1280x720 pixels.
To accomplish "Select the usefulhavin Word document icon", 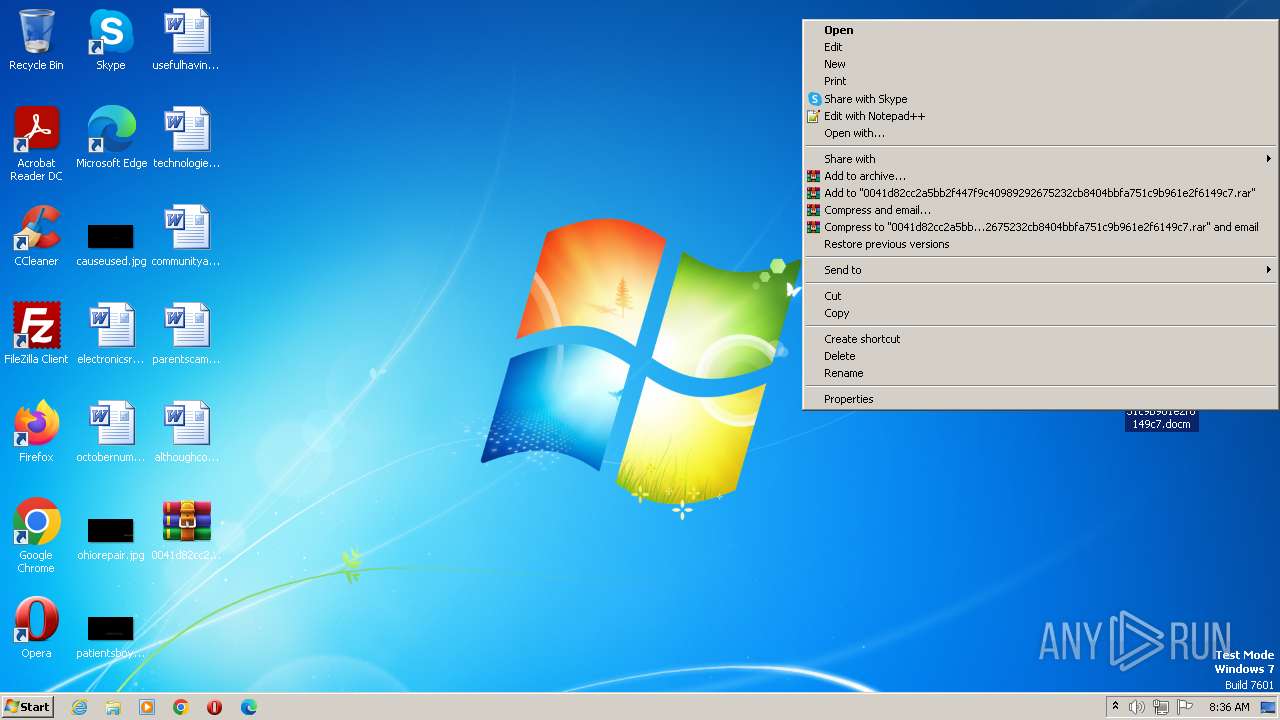I will 186,40.
